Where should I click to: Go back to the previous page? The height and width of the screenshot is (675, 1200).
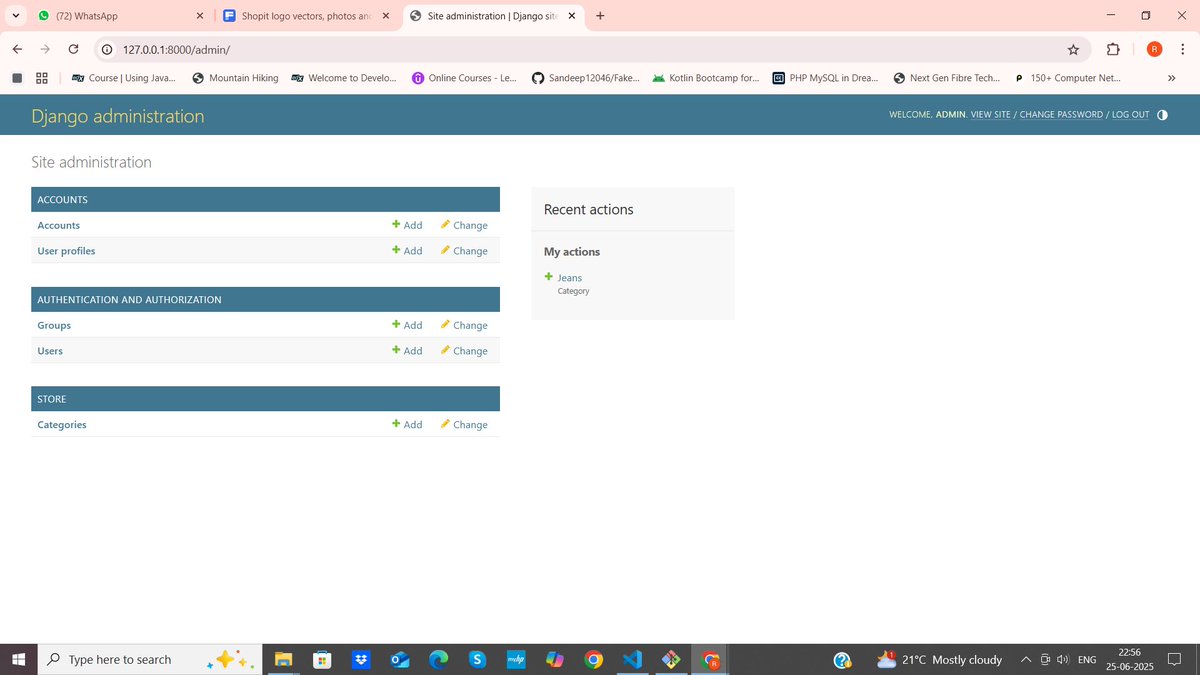[x=17, y=49]
